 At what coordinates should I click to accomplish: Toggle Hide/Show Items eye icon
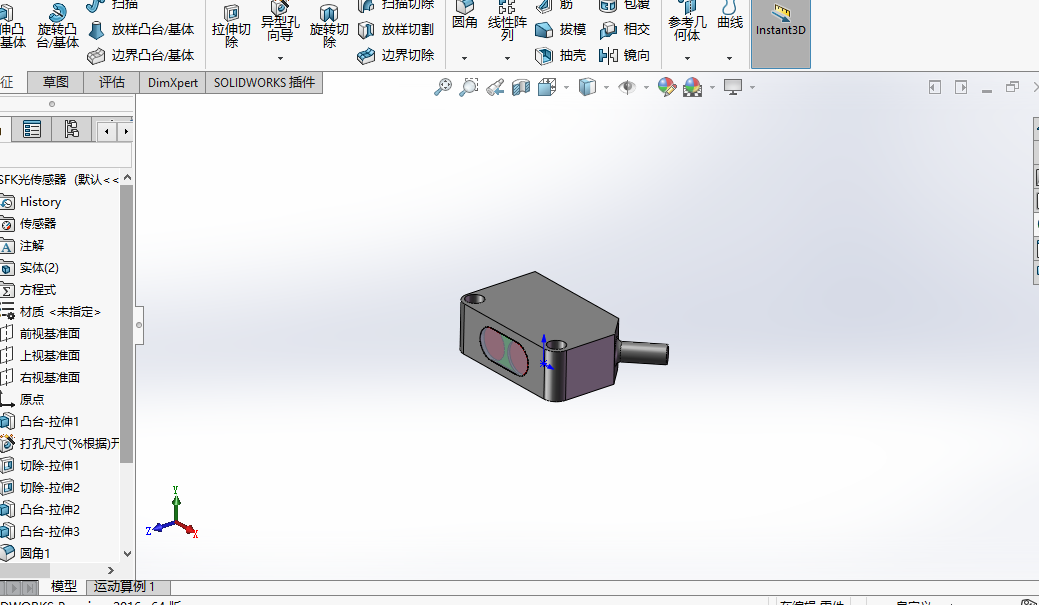627,87
